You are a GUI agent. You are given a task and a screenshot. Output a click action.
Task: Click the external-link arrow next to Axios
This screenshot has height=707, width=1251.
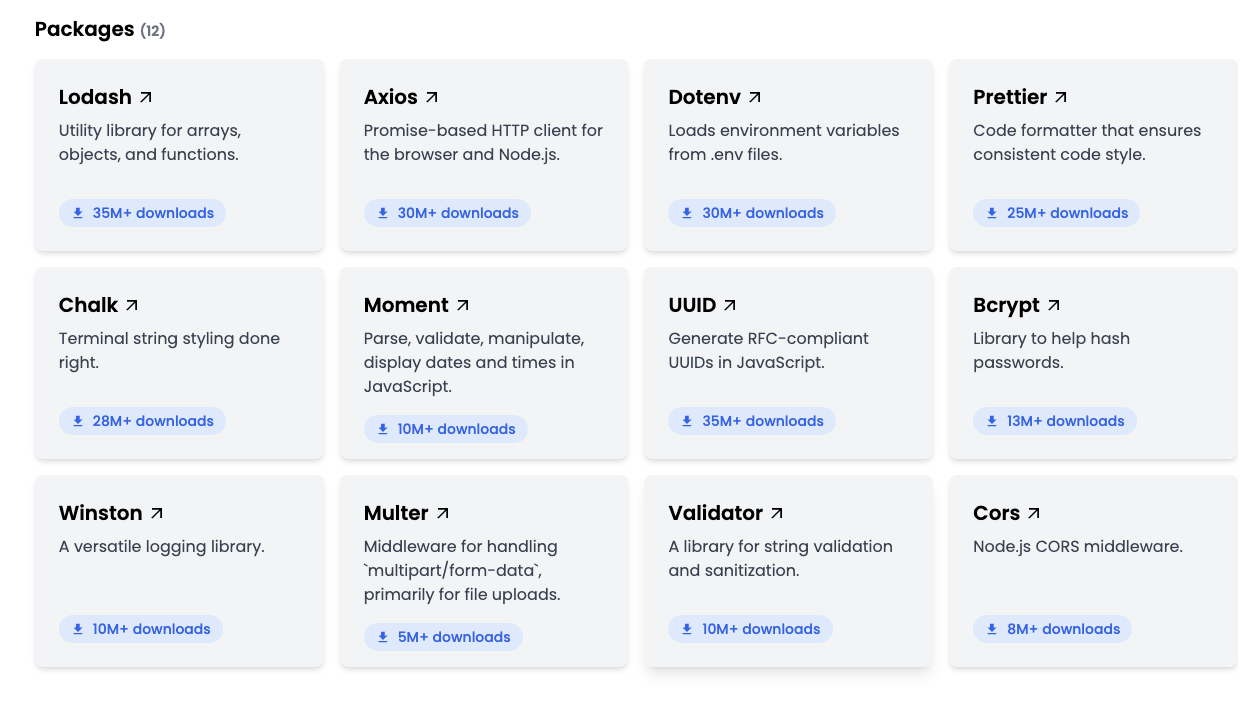[432, 97]
